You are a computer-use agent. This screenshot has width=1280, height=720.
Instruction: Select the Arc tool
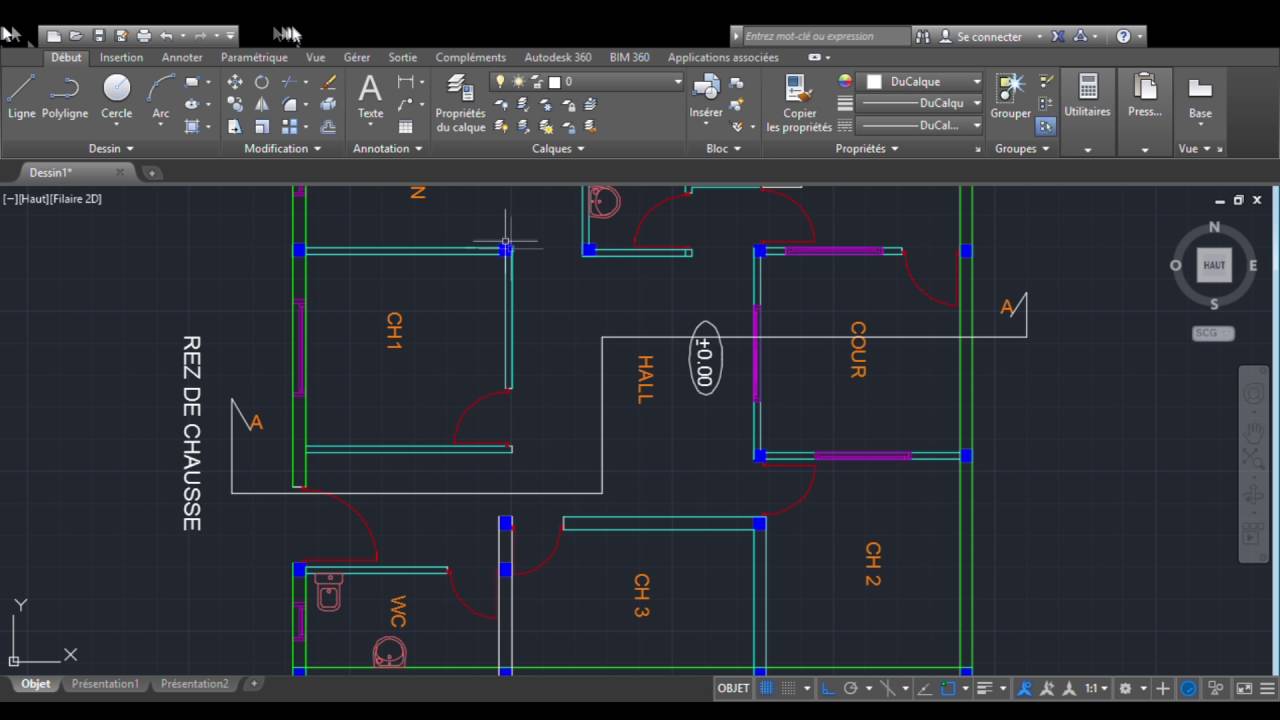click(160, 97)
